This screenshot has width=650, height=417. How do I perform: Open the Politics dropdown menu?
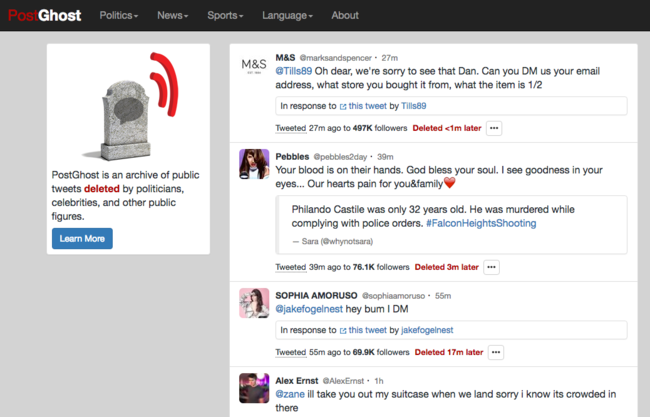pyautogui.click(x=119, y=15)
